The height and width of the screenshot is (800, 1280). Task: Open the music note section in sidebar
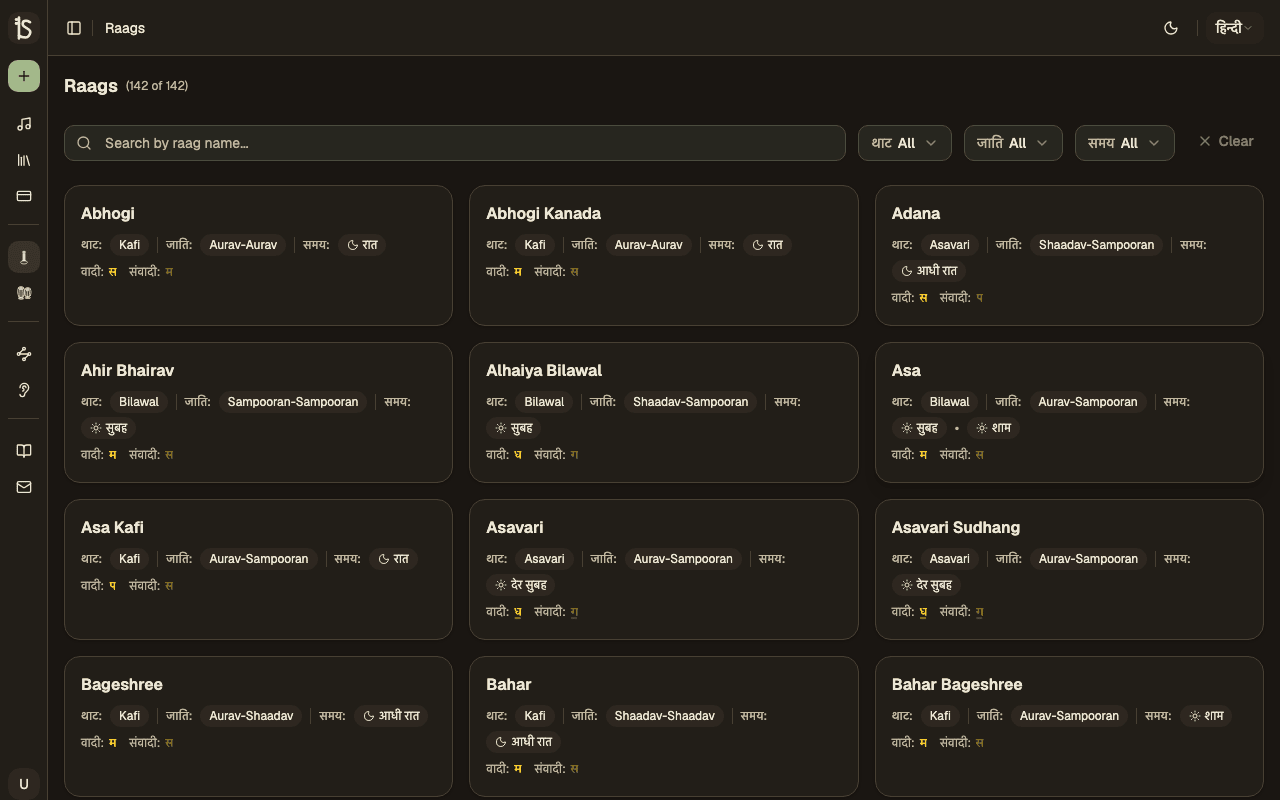click(x=24, y=124)
